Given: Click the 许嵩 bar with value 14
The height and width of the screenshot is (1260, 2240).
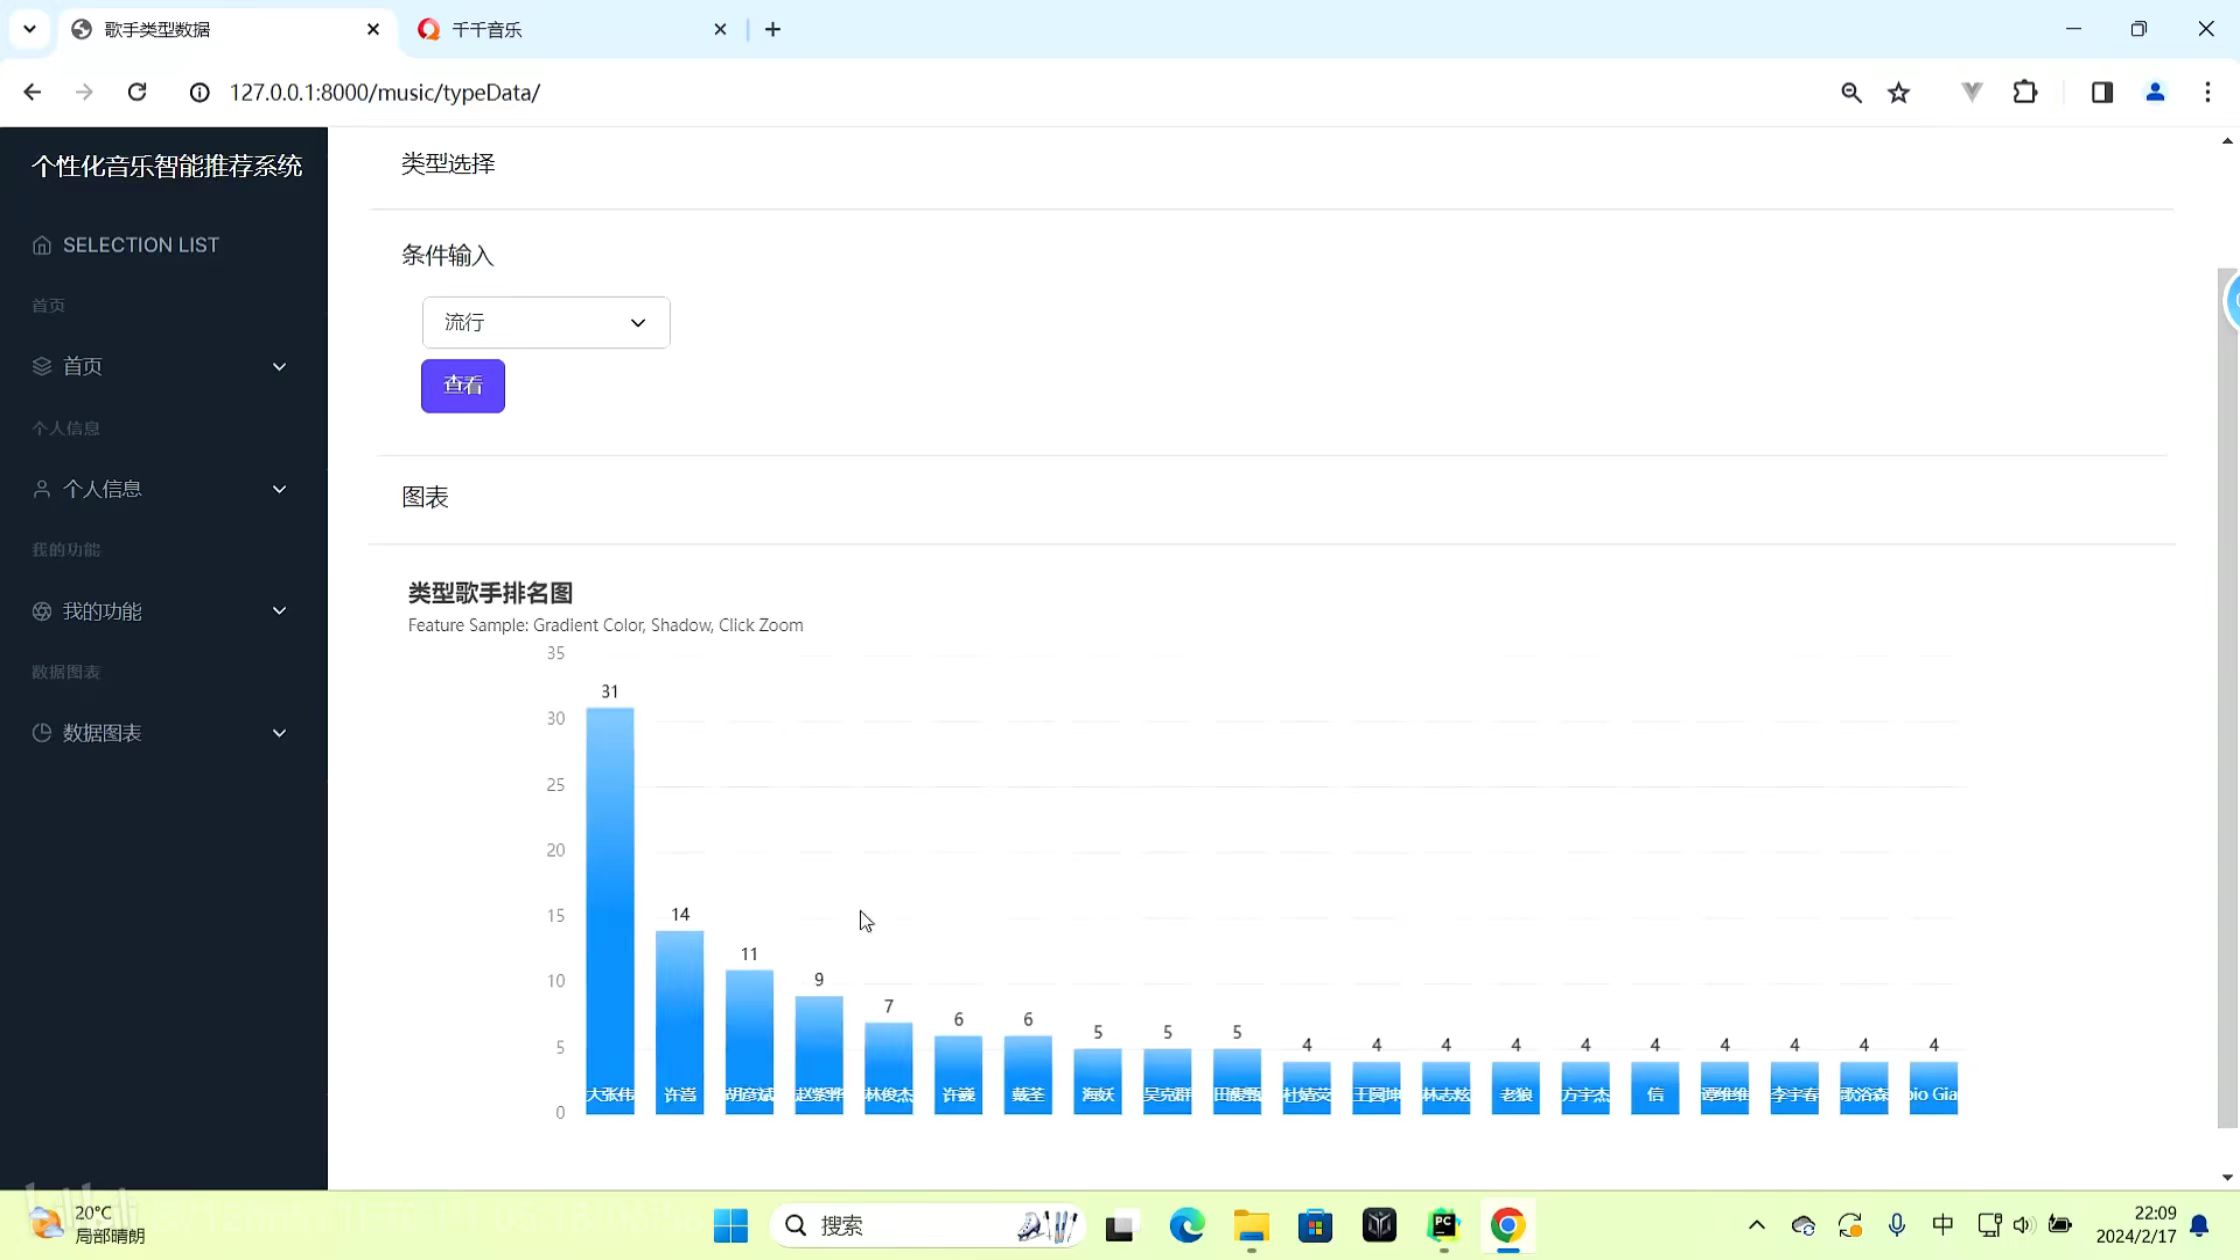Looking at the screenshot, I should (x=680, y=1022).
